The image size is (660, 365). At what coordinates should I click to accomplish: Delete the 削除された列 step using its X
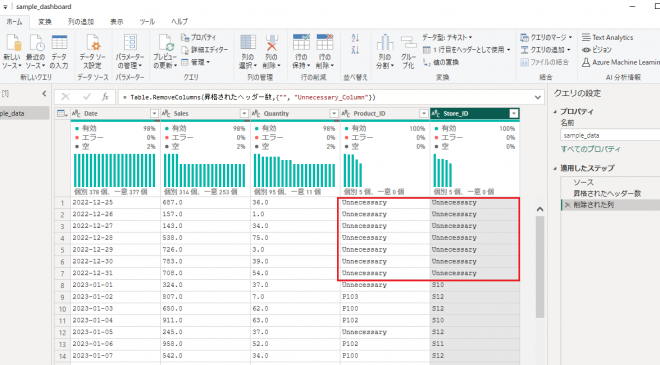tap(567, 205)
